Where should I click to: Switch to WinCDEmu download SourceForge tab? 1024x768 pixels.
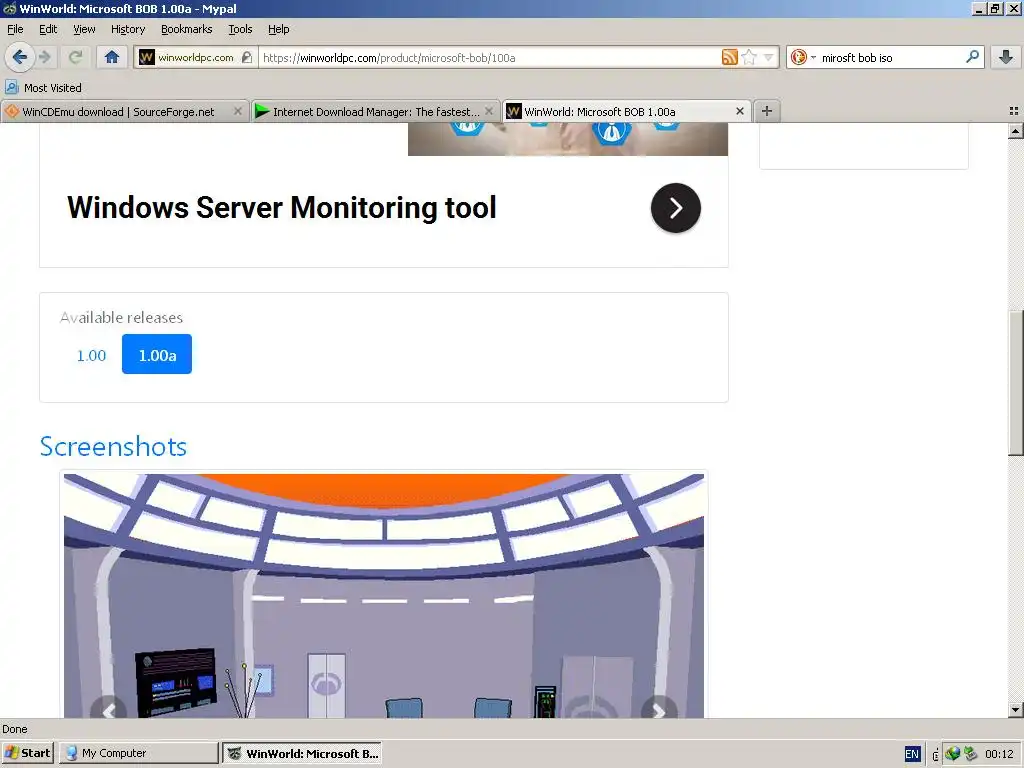[118, 112]
